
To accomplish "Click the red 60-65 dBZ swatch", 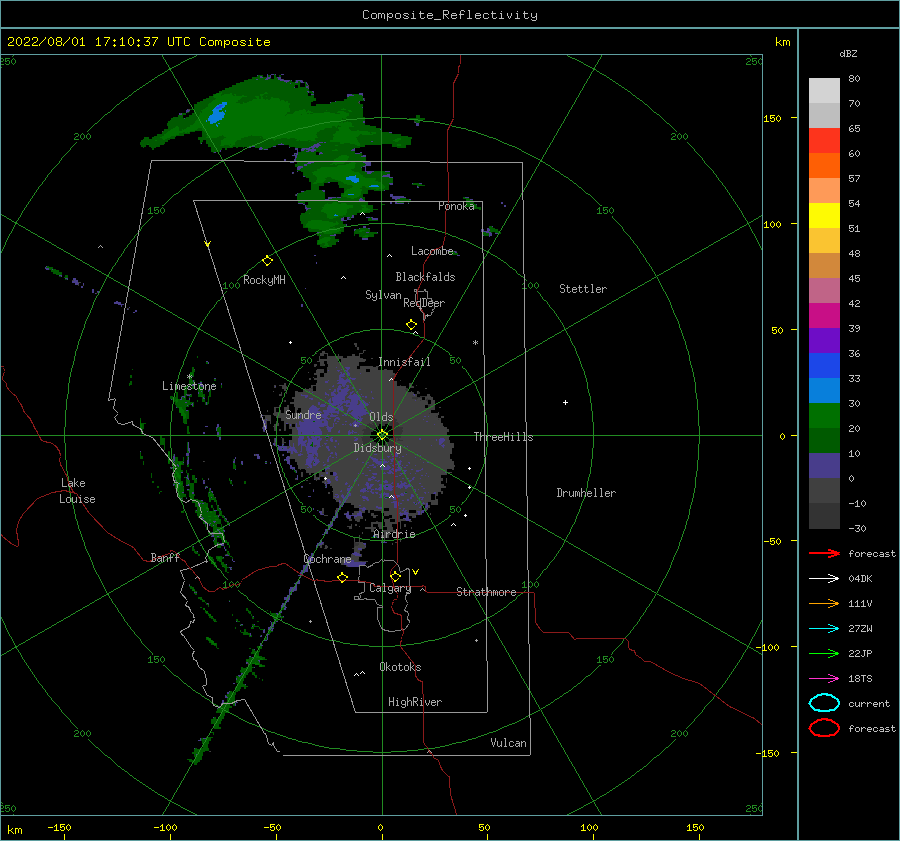I will (824, 141).
